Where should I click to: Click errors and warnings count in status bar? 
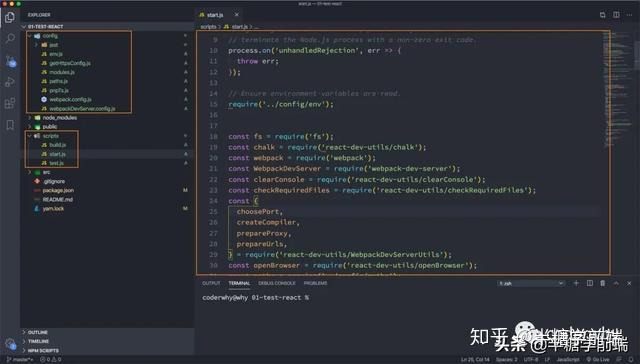click(x=51, y=360)
